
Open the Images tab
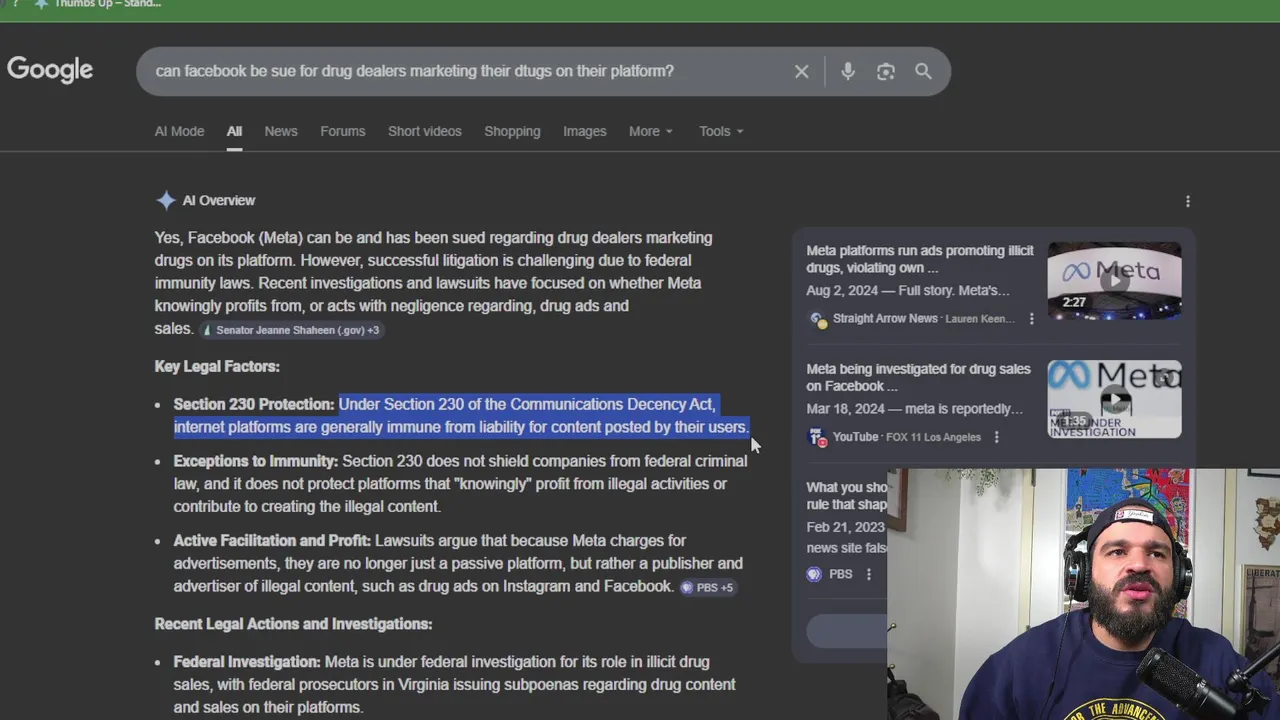[x=584, y=131]
